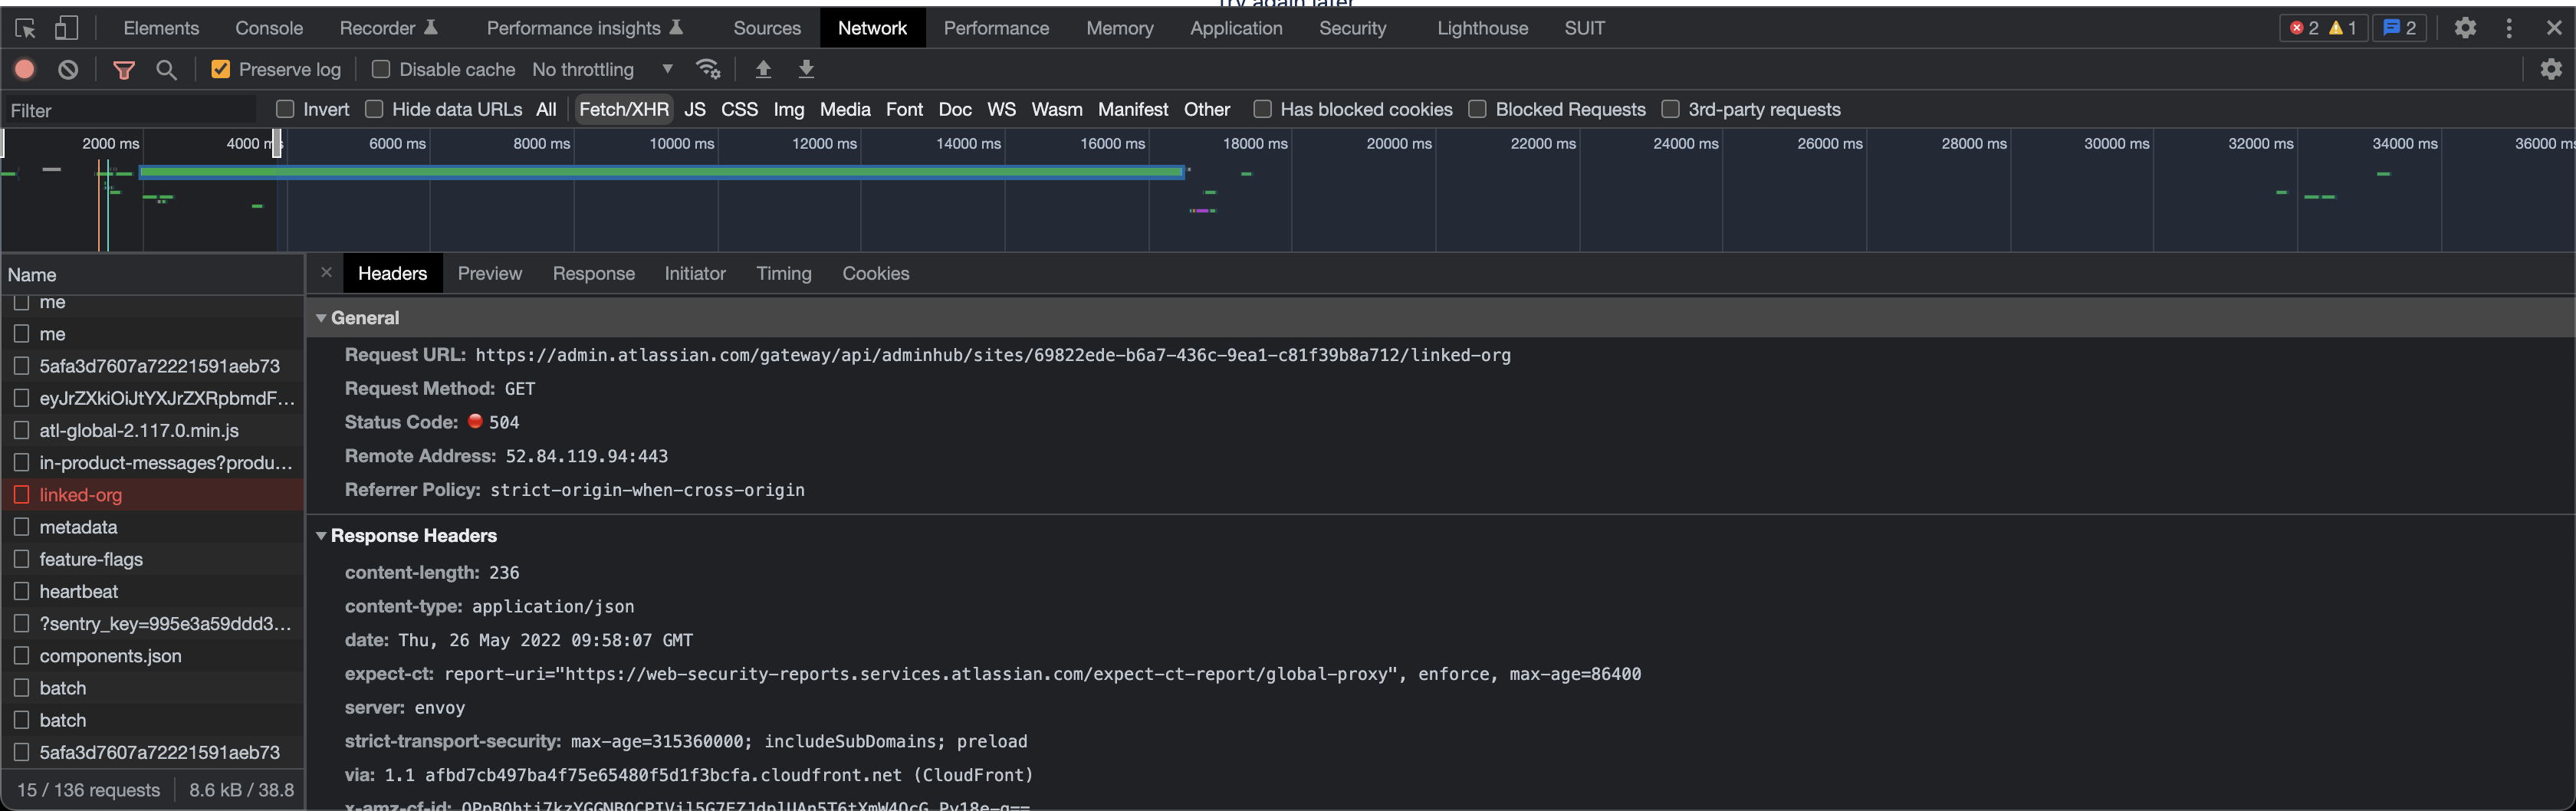Click the overview timeline range handle near 4000 ms
Screen dimensions: 2576x811
tap(277, 144)
